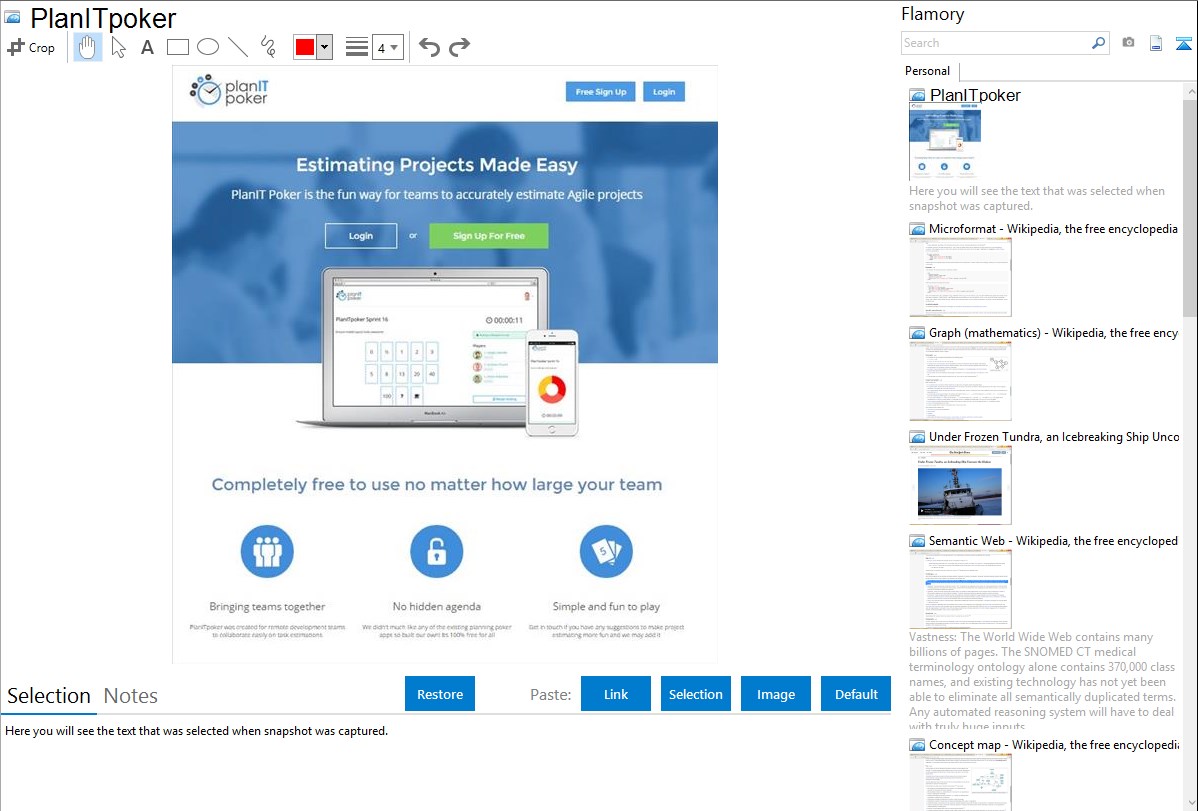Open the color picker dropdown arrow

point(324,47)
